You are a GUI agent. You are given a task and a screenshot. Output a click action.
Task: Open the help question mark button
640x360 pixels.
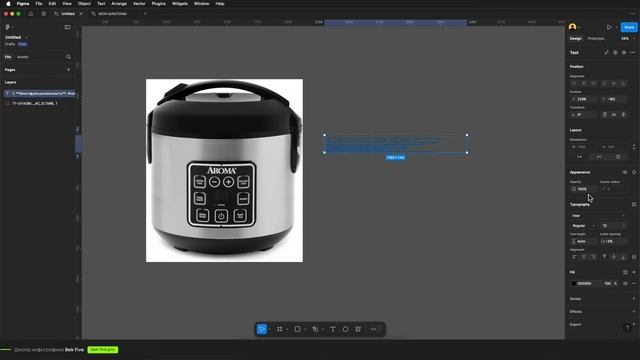pos(627,328)
